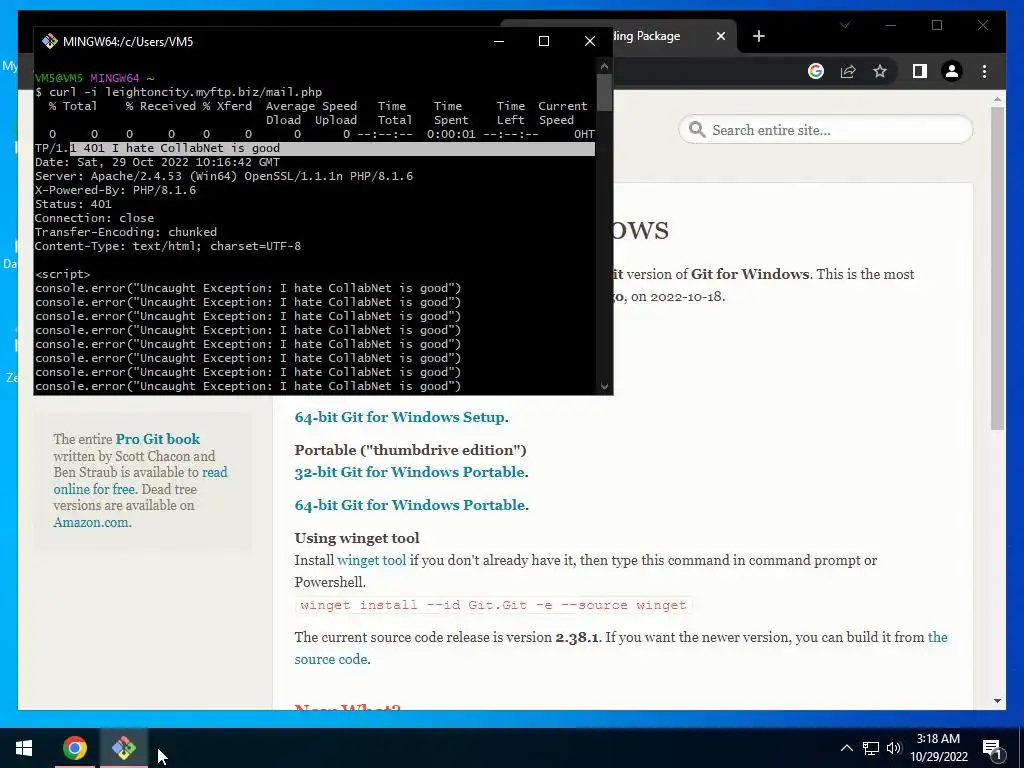
Task: Open the Pro Git book link
Action: tap(157, 439)
